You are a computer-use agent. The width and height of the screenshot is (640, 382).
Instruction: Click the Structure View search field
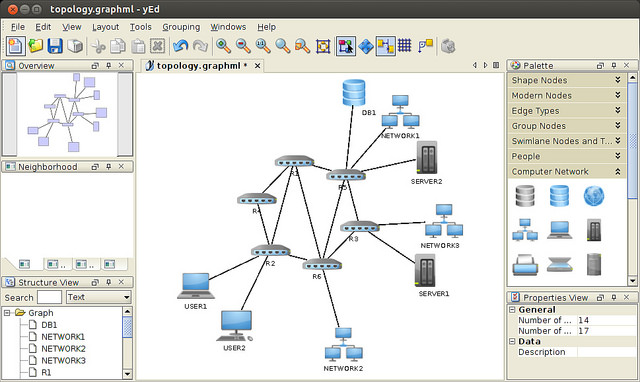pyautogui.click(x=49, y=297)
